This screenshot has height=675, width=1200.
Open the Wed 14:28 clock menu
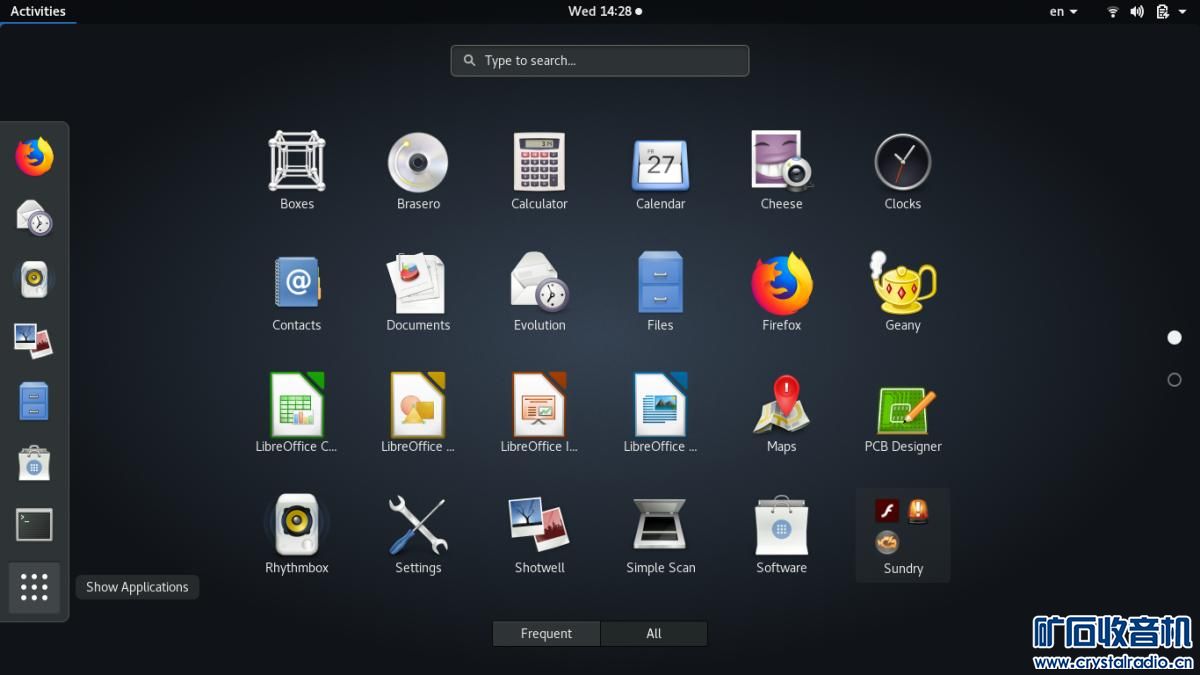(x=604, y=11)
